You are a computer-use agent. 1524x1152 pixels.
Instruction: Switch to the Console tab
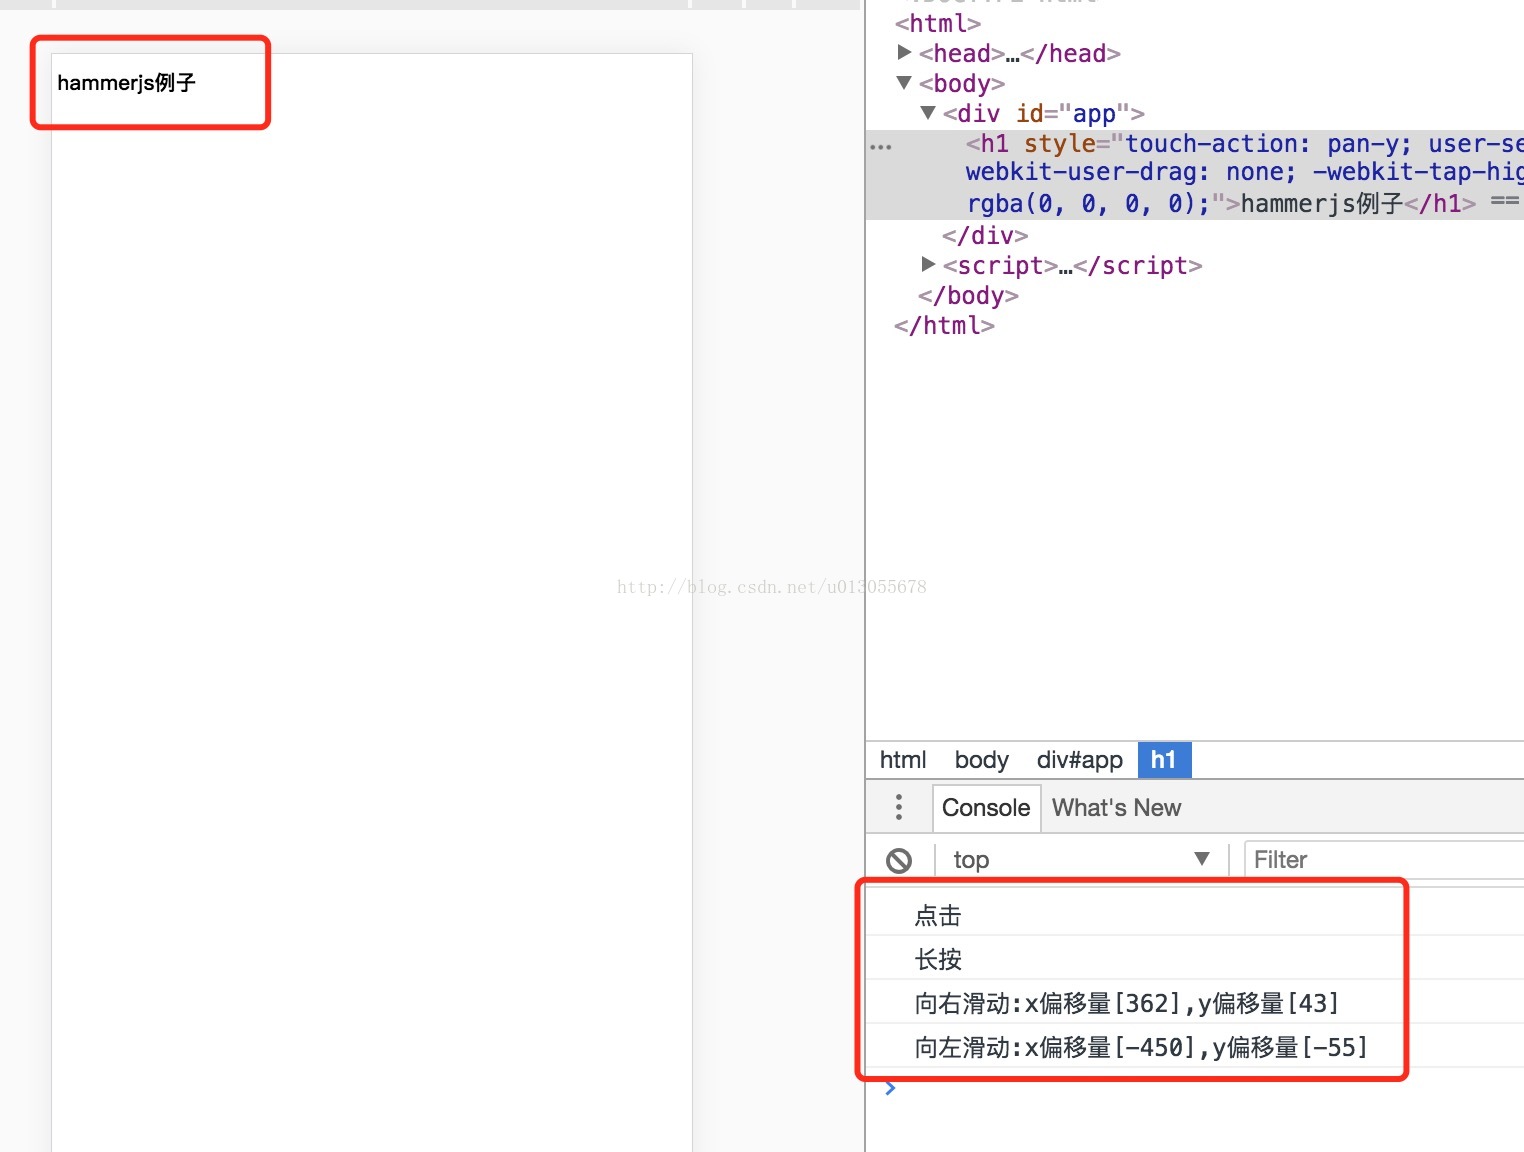[x=986, y=808]
